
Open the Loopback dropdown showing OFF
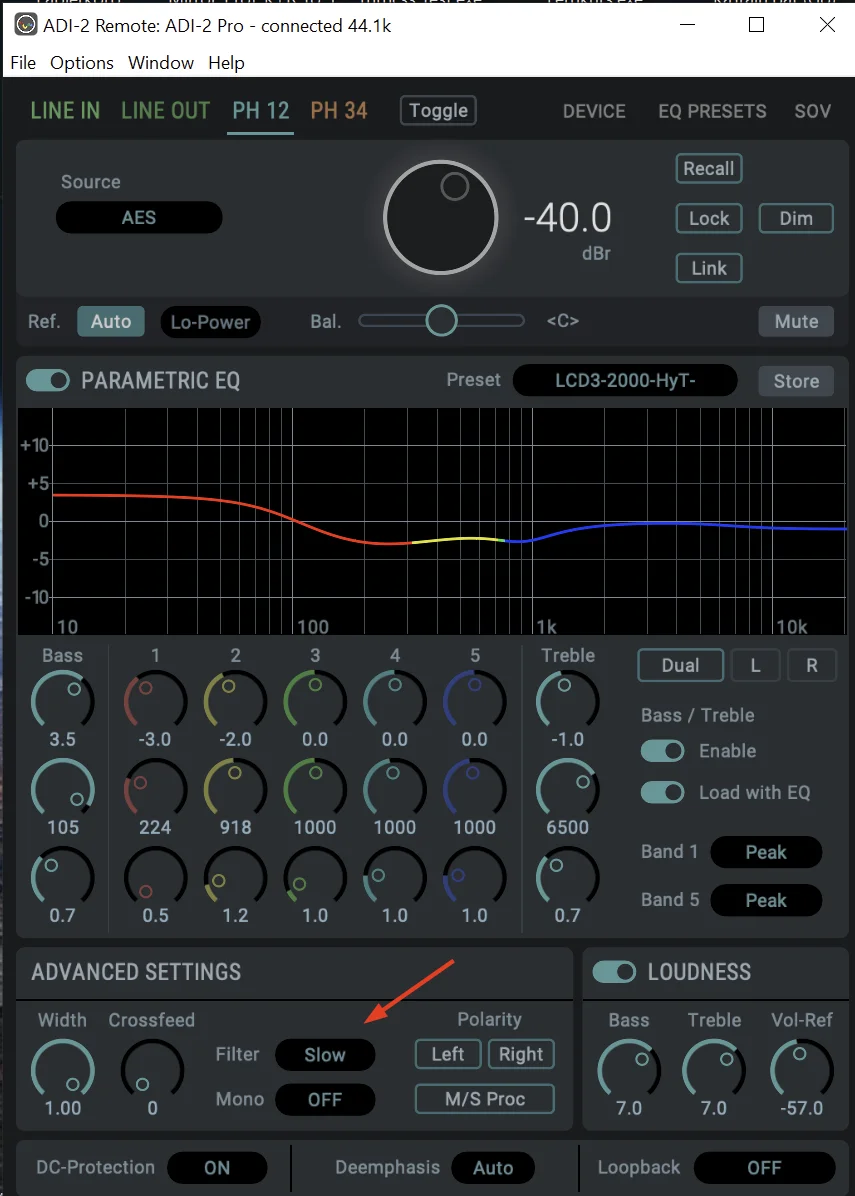pyautogui.click(x=764, y=1168)
